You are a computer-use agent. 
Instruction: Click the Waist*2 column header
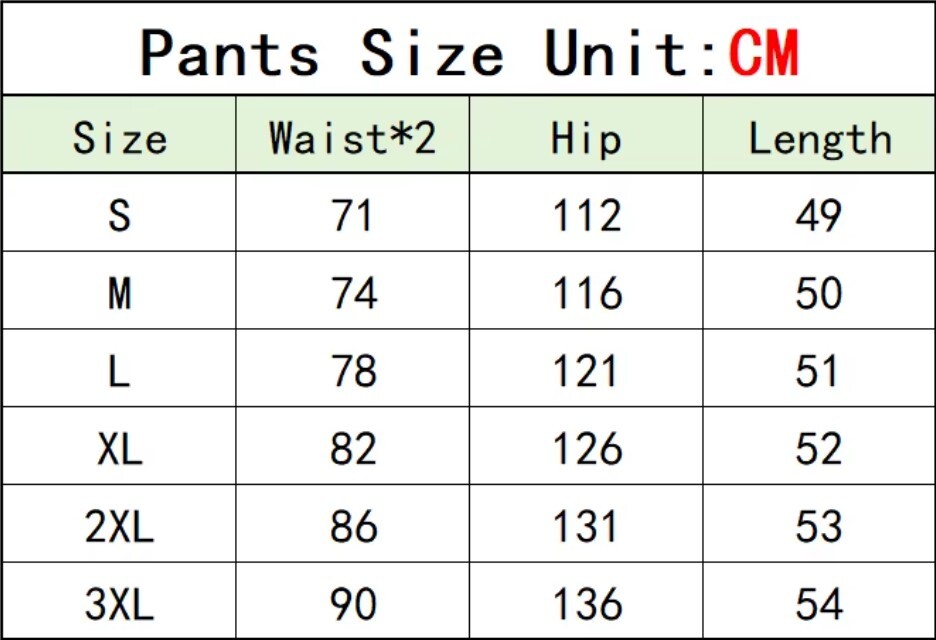point(353,138)
